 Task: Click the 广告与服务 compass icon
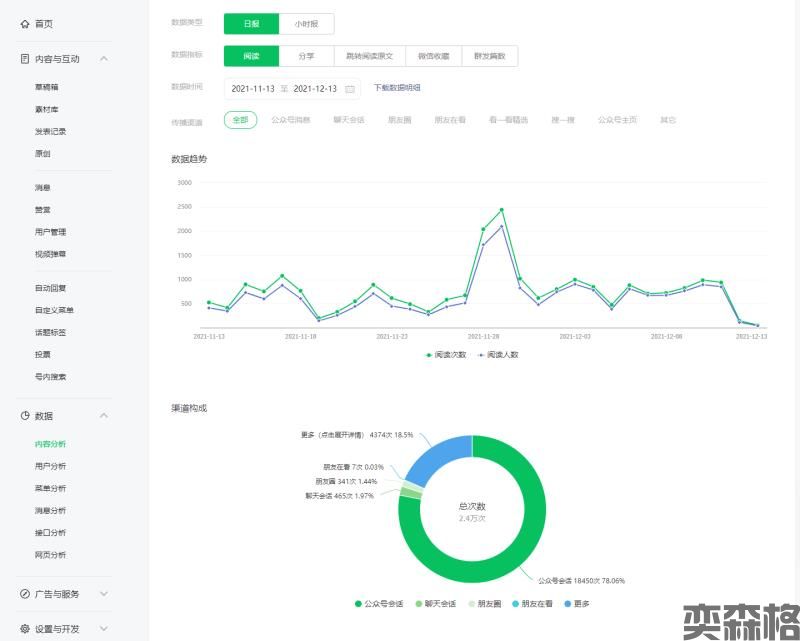point(25,594)
